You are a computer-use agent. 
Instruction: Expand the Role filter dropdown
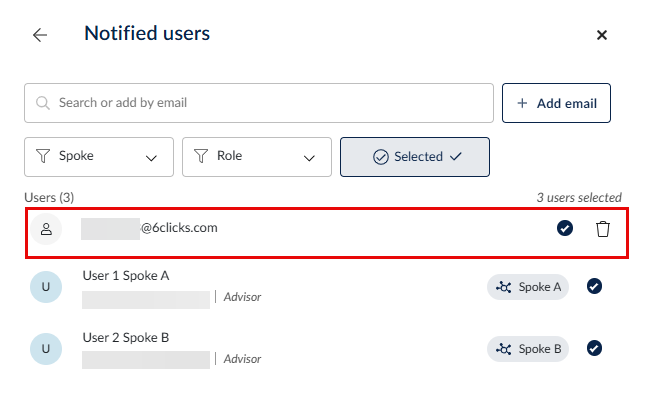257,157
